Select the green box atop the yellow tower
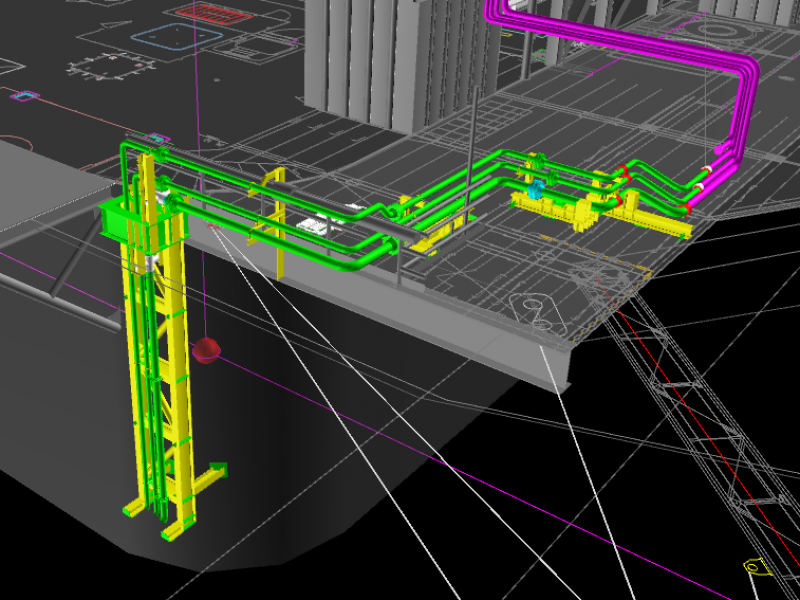 point(125,219)
